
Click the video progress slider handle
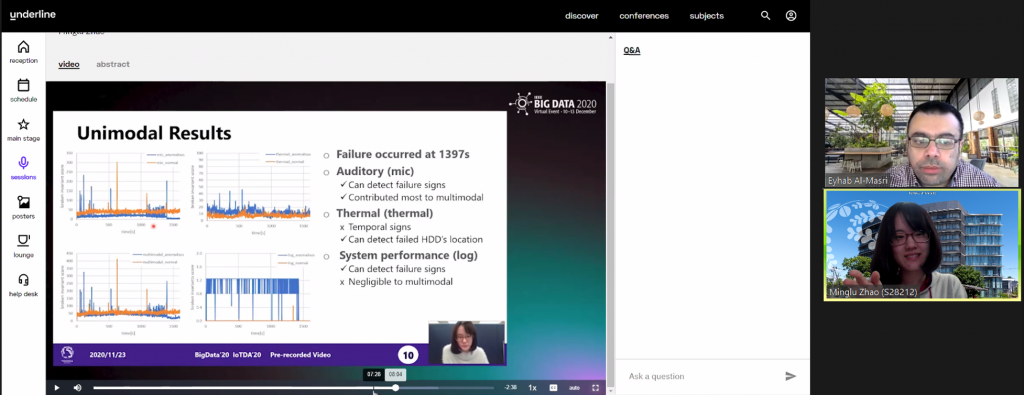click(x=396, y=388)
